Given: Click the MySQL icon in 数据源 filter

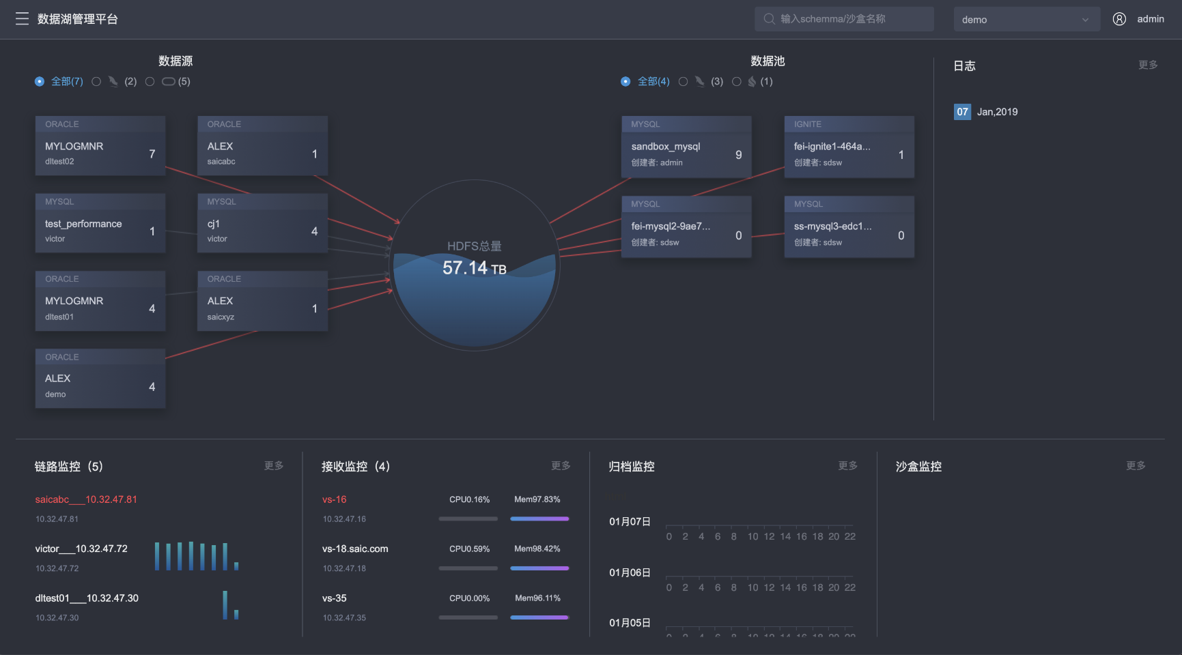Looking at the screenshot, I should (x=113, y=82).
